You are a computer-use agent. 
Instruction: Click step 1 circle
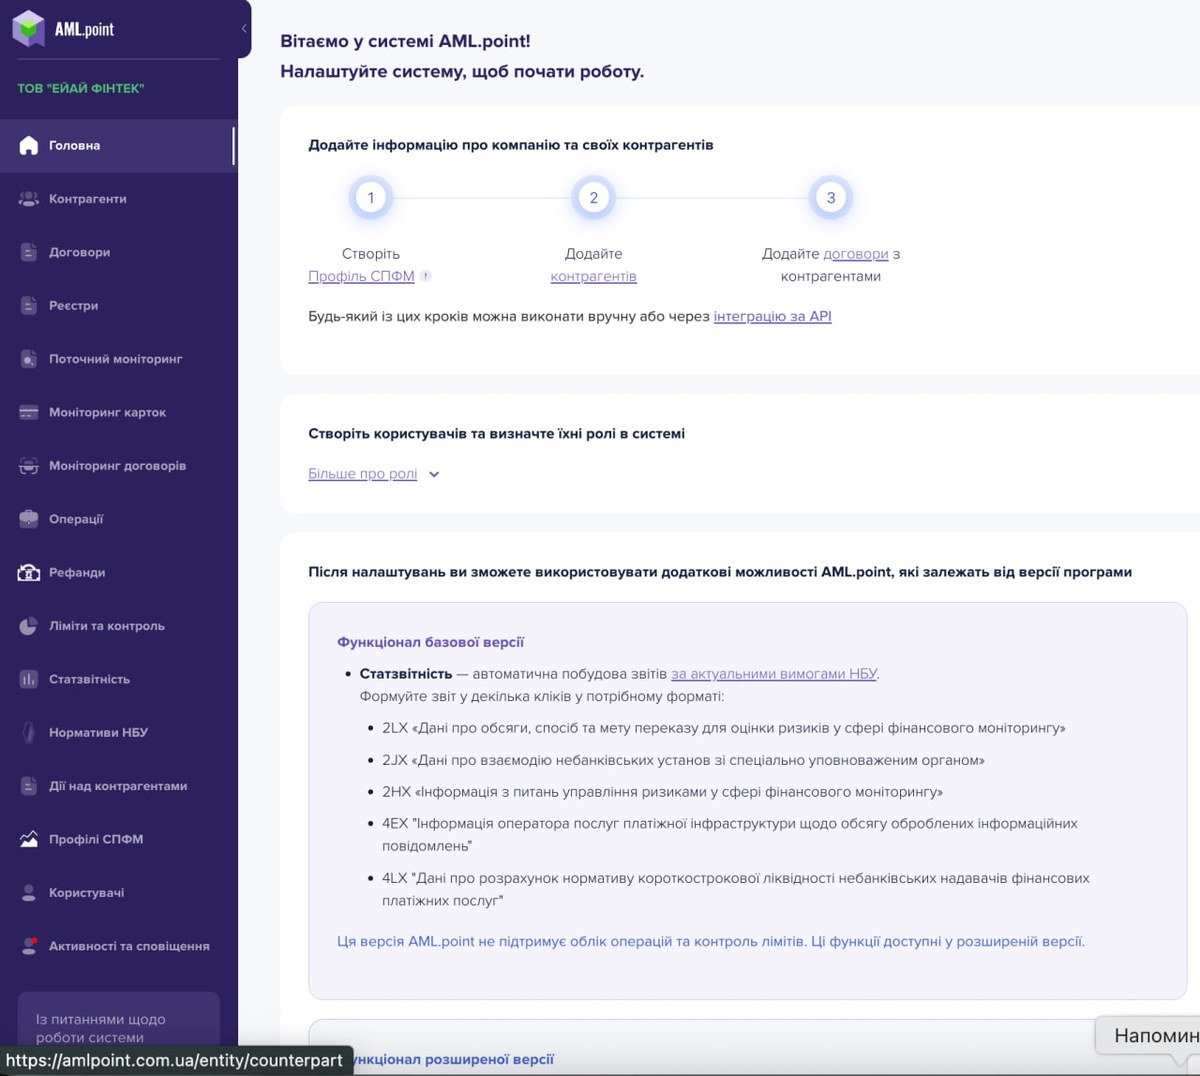[371, 198]
